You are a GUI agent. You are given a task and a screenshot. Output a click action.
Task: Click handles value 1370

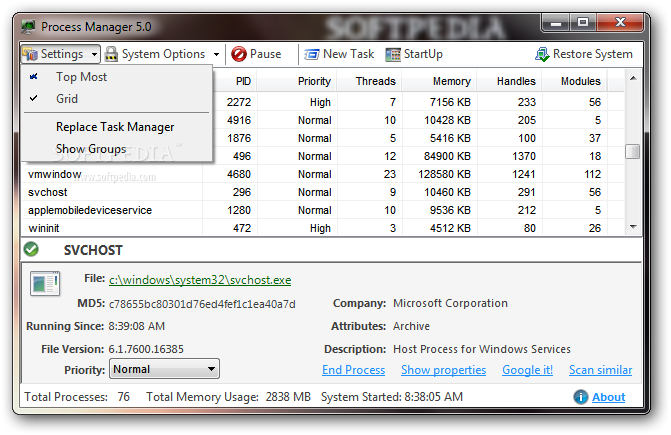pos(524,156)
